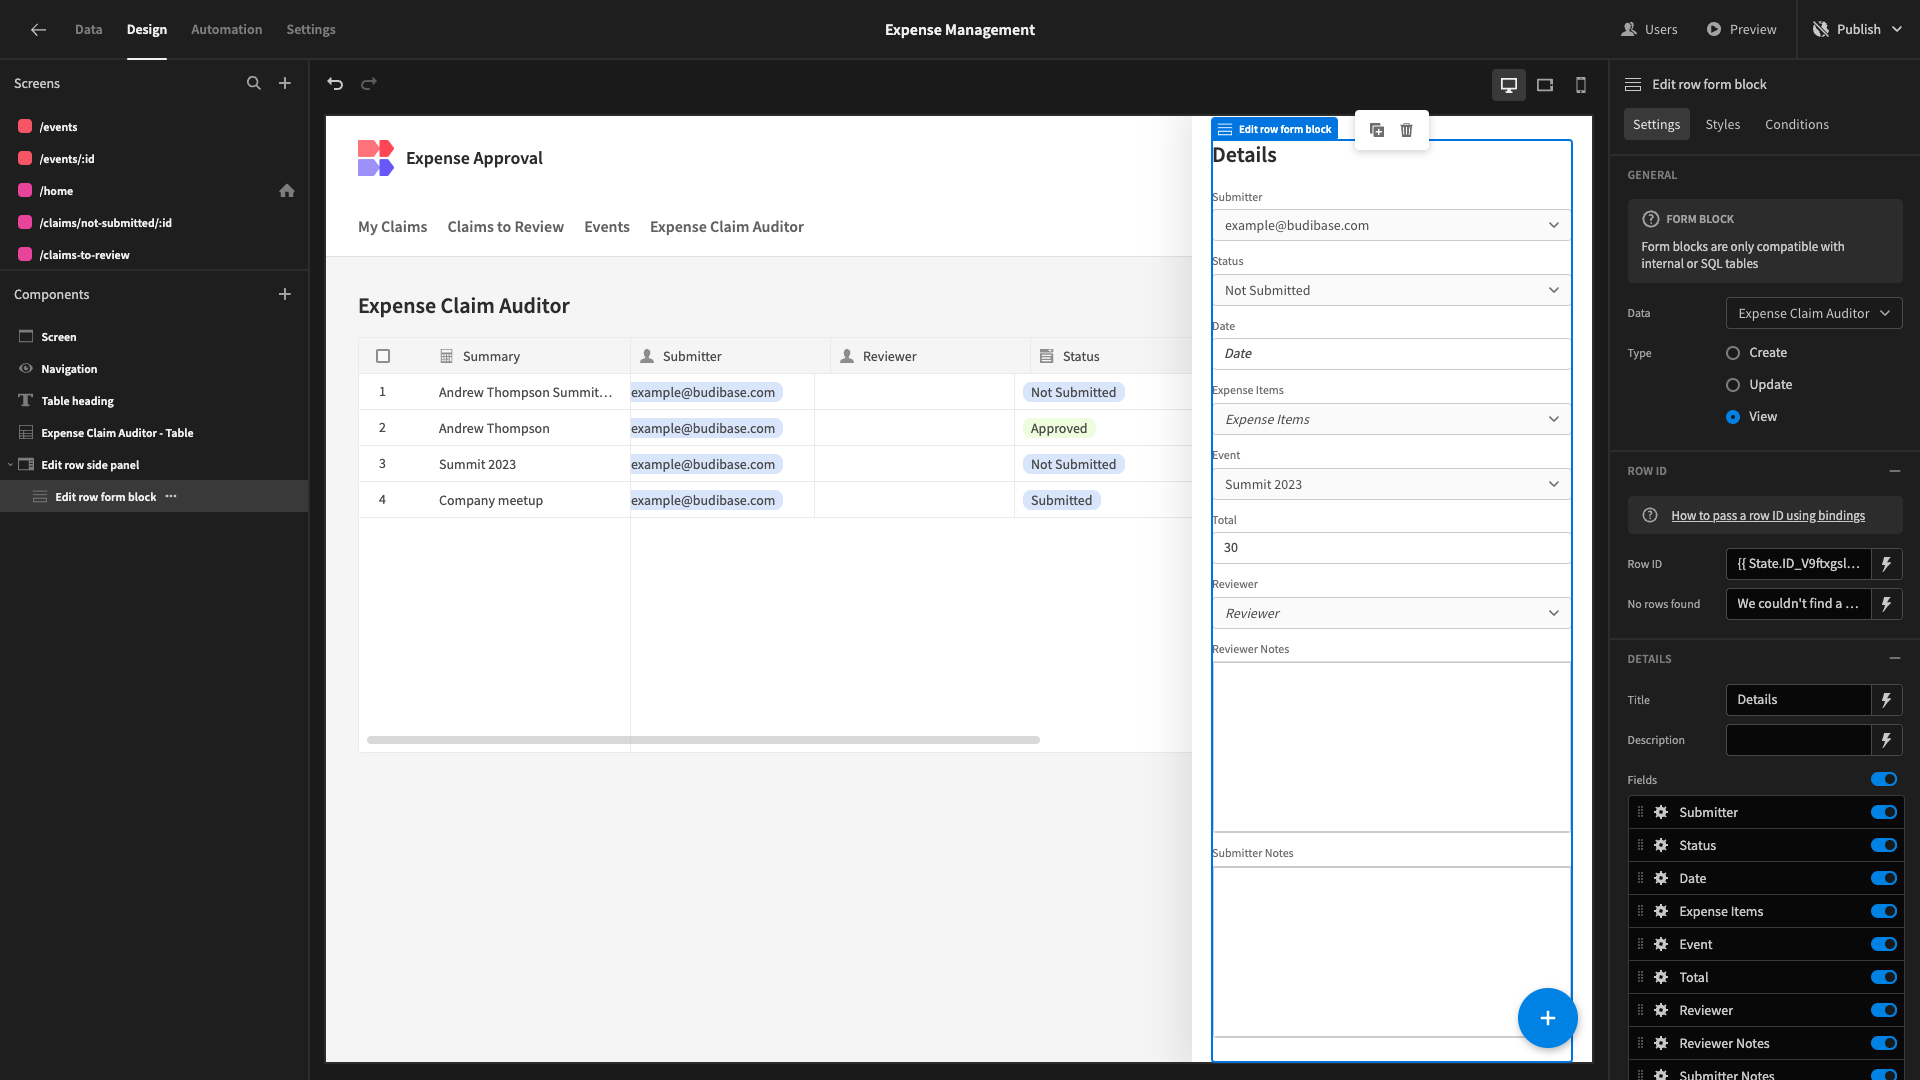Click the home icon beside /home screen
The image size is (1920, 1080).
pyautogui.click(x=287, y=191)
